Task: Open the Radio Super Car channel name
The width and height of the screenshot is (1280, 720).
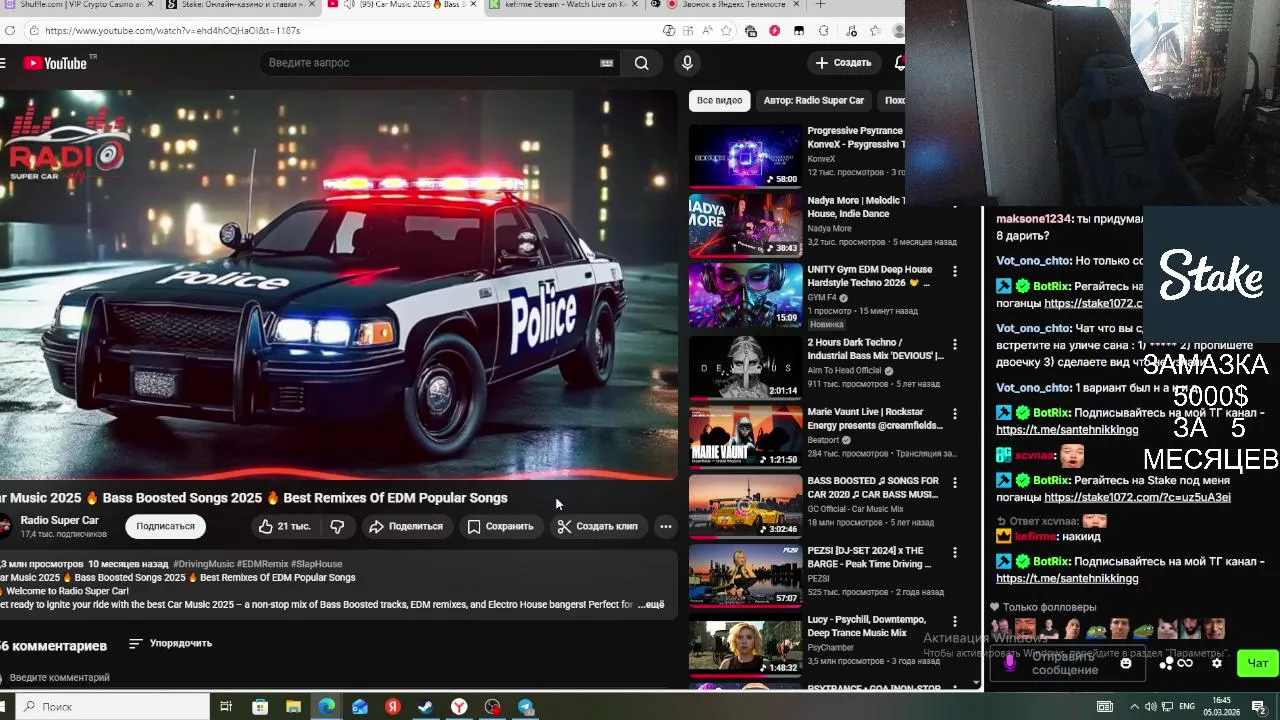Action: tap(60, 520)
